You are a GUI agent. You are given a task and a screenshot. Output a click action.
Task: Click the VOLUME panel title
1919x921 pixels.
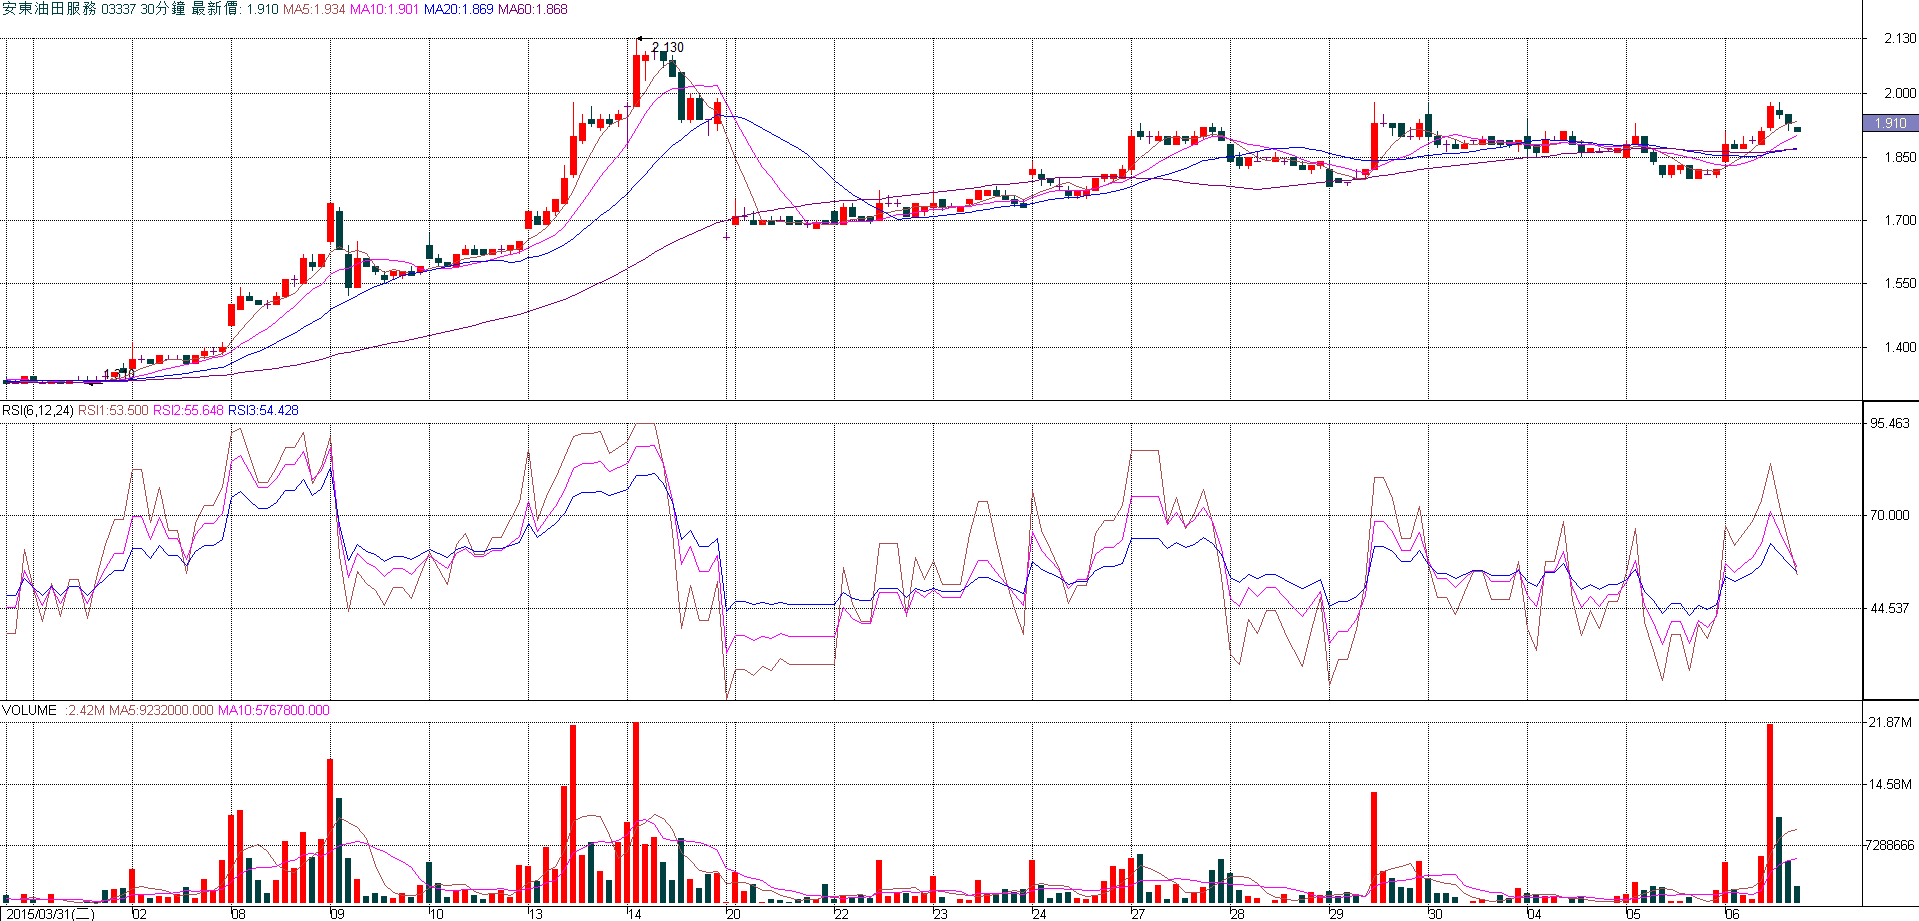point(29,710)
